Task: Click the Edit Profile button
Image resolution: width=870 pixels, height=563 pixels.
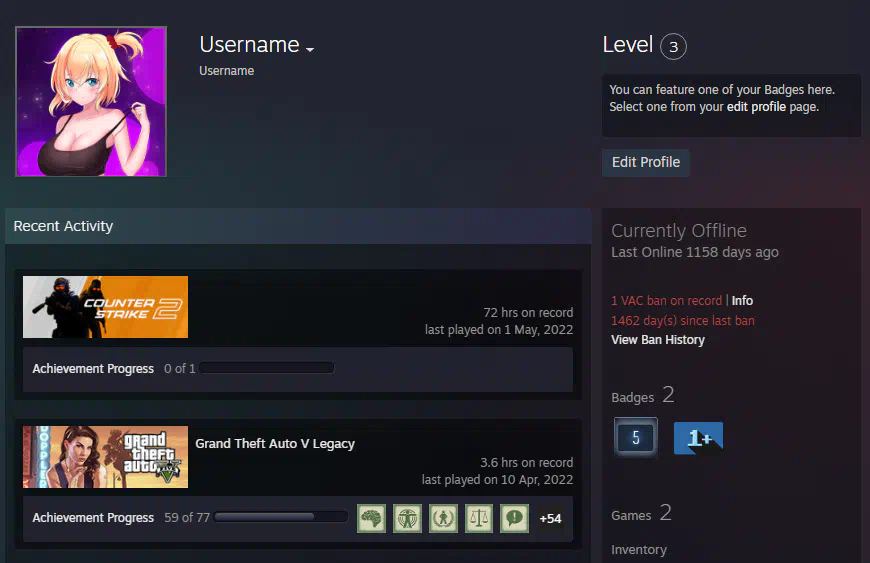Action: click(x=645, y=162)
